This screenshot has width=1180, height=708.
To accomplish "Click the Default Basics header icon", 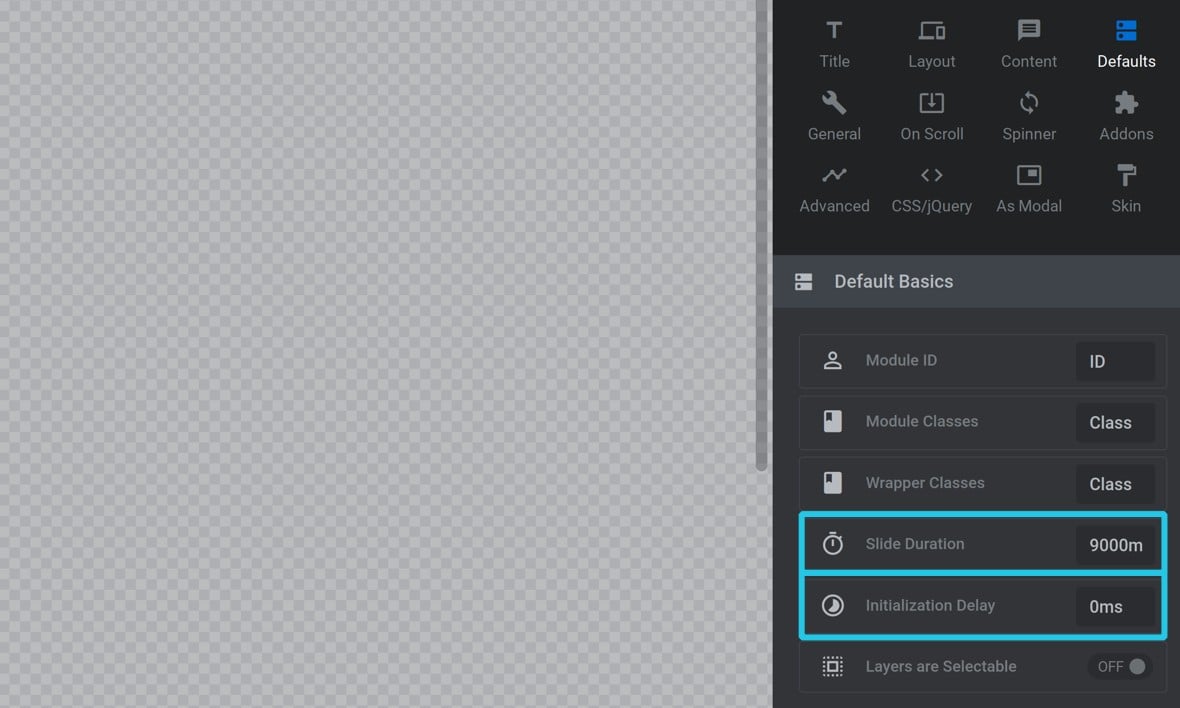I will coord(803,282).
